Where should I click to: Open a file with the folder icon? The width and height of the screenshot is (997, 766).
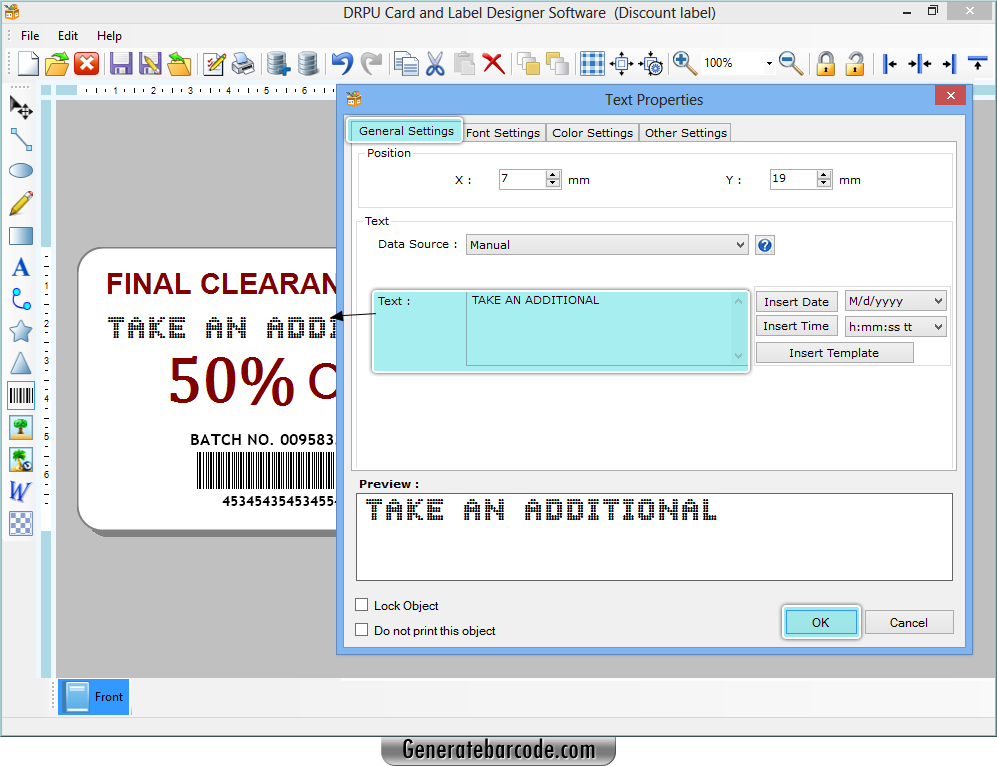57,64
